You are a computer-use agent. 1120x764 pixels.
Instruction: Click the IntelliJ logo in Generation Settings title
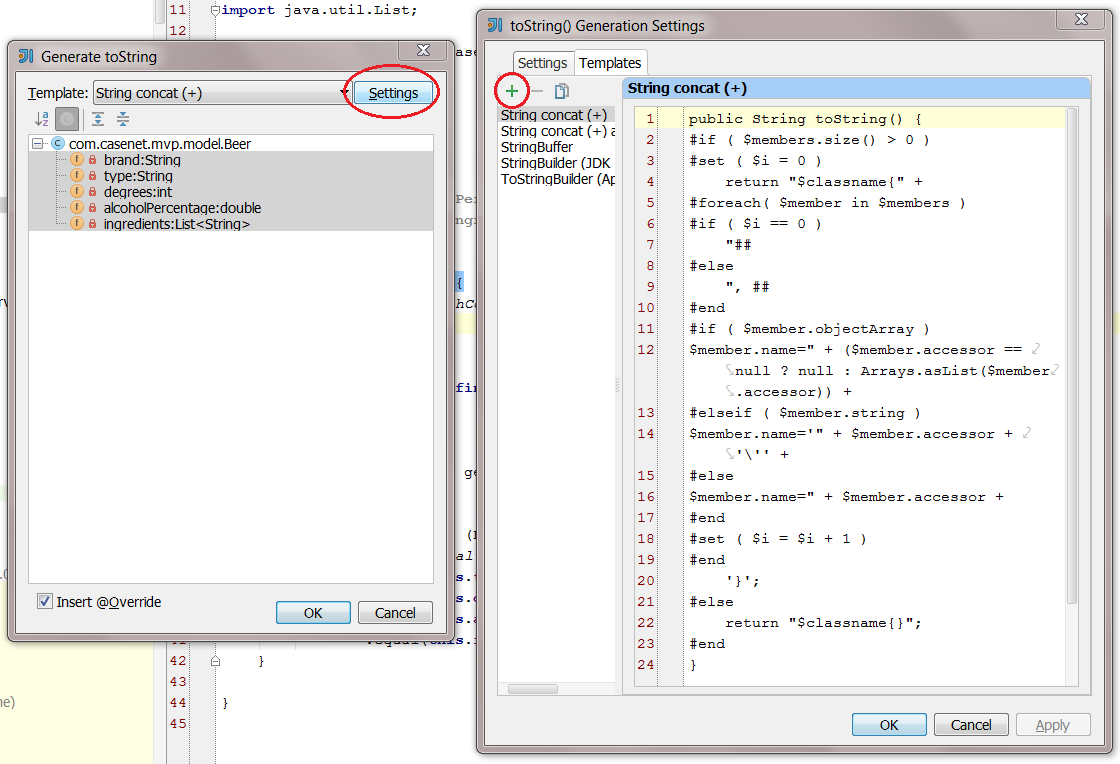495,26
